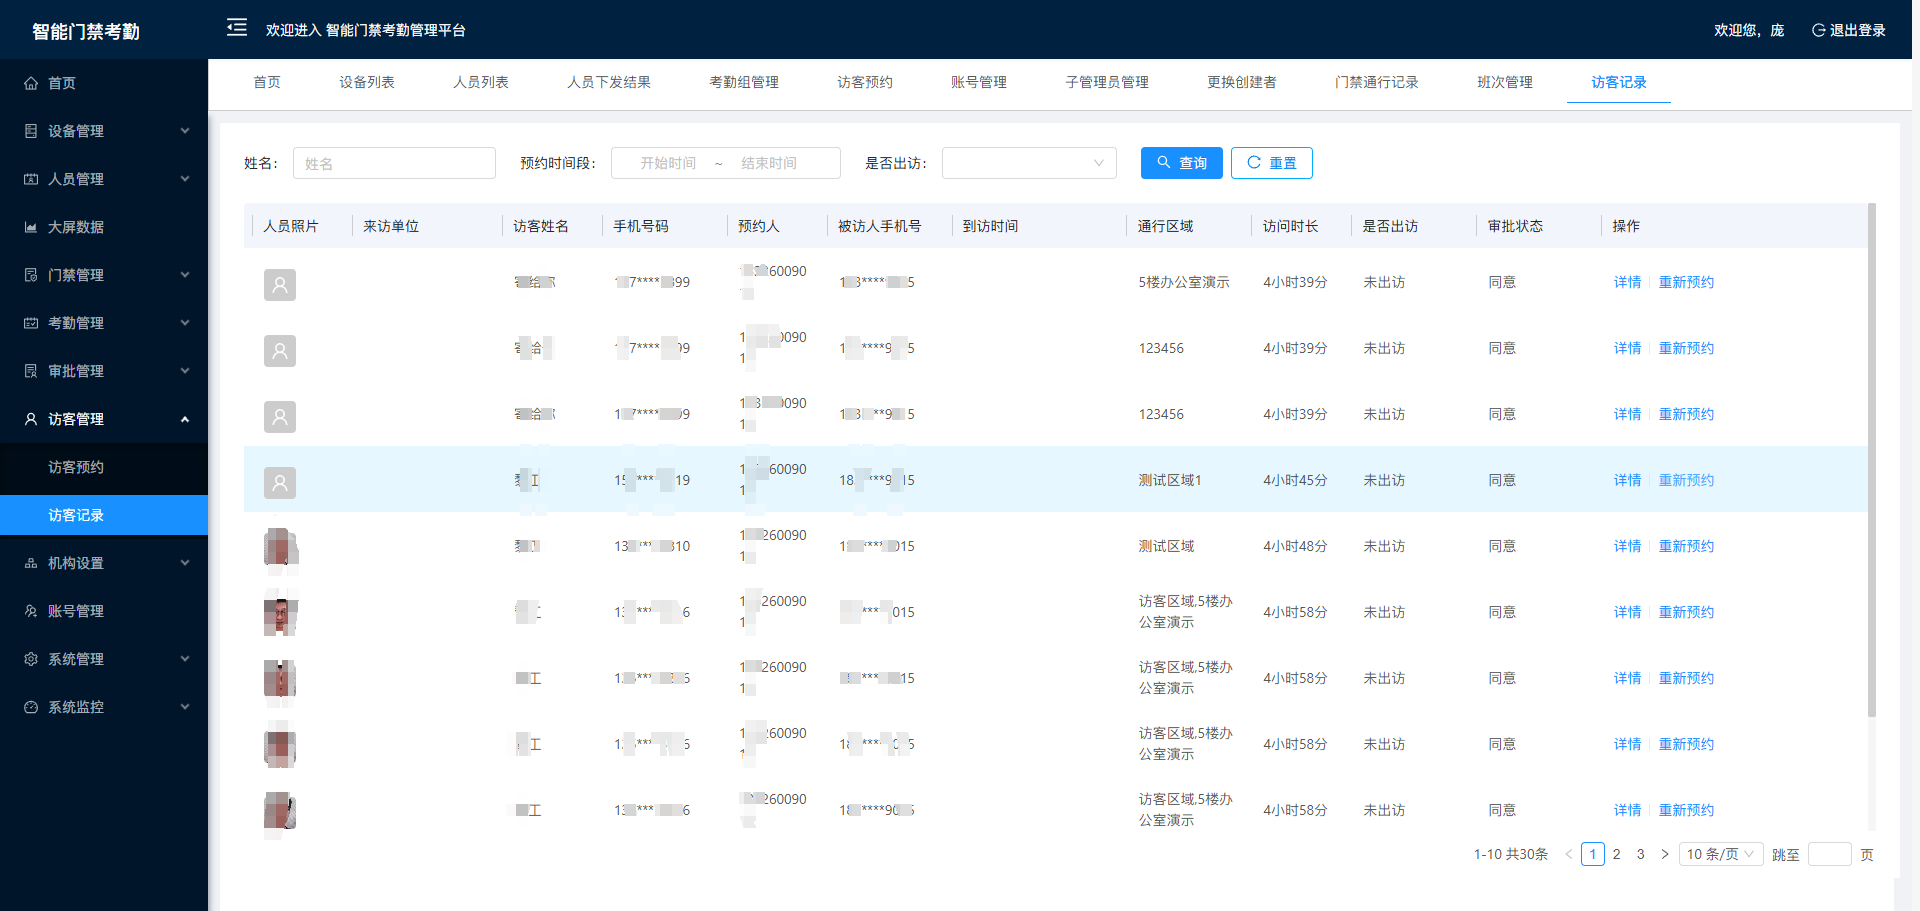The width and height of the screenshot is (1920, 911).
Task: Open the 是否出访 dropdown
Action: point(1029,163)
